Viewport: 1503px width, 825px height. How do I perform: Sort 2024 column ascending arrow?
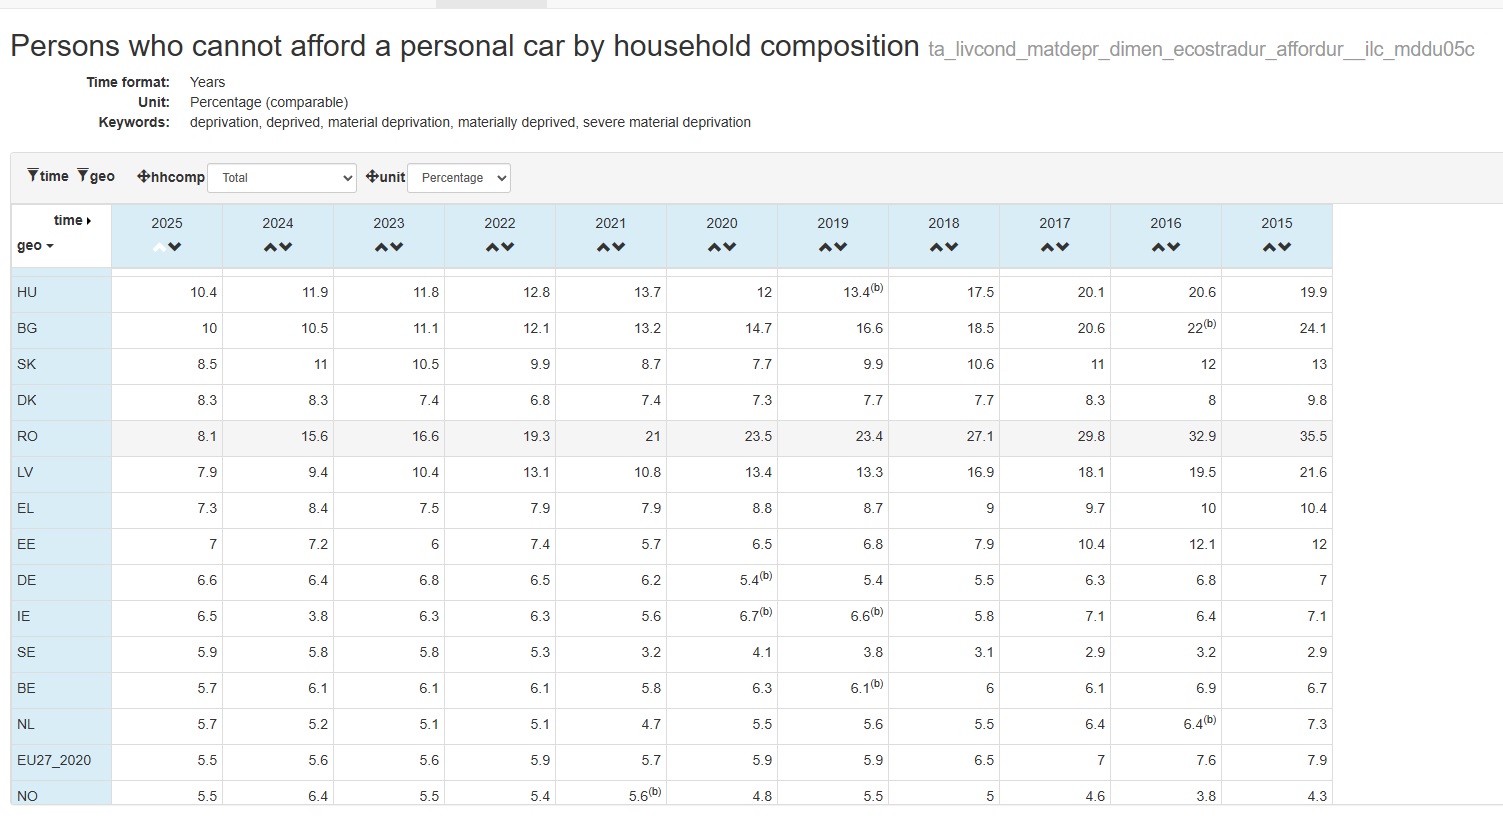(x=270, y=247)
